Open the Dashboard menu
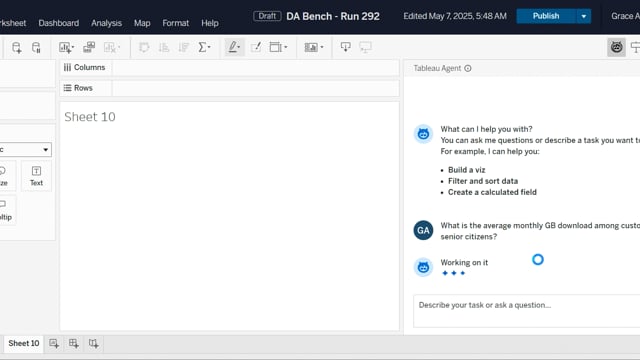640x360 pixels. tap(59, 23)
